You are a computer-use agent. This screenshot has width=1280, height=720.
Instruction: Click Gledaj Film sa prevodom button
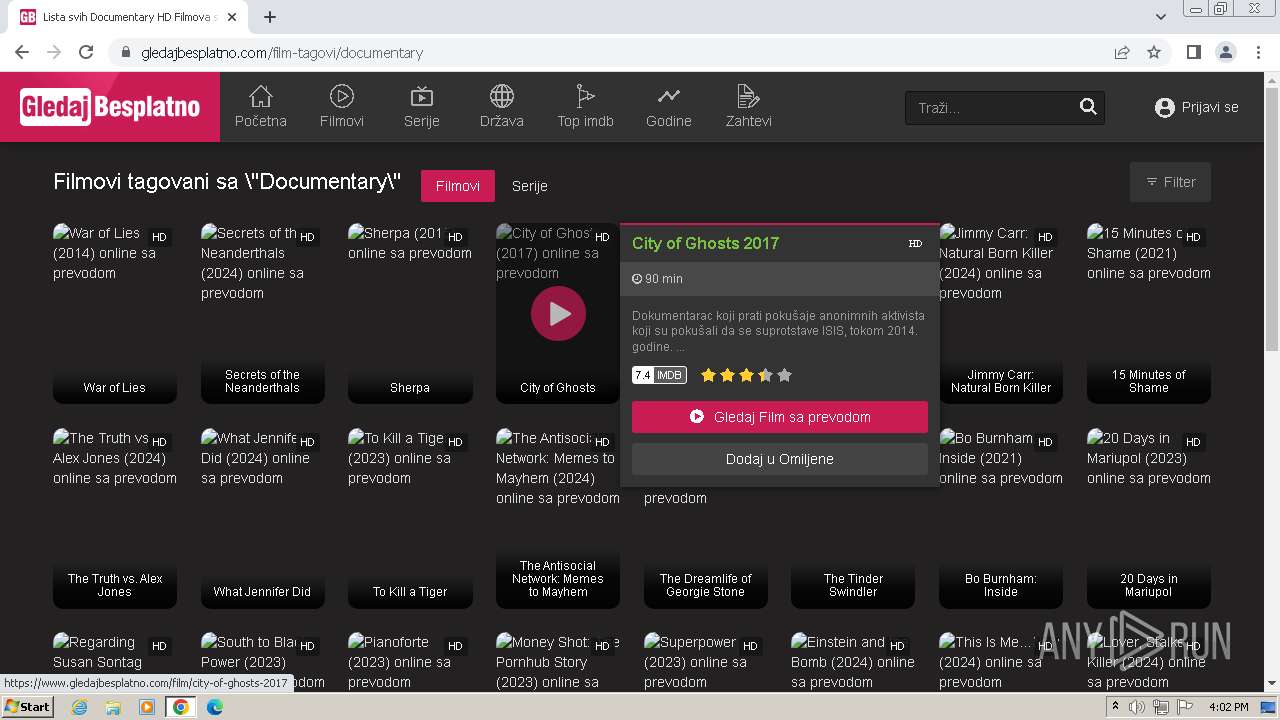[x=780, y=417]
